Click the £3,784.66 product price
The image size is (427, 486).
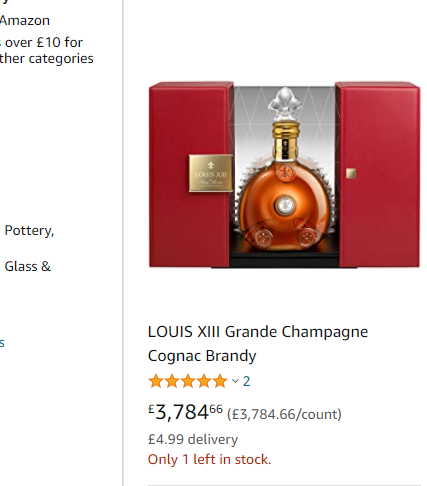point(185,412)
